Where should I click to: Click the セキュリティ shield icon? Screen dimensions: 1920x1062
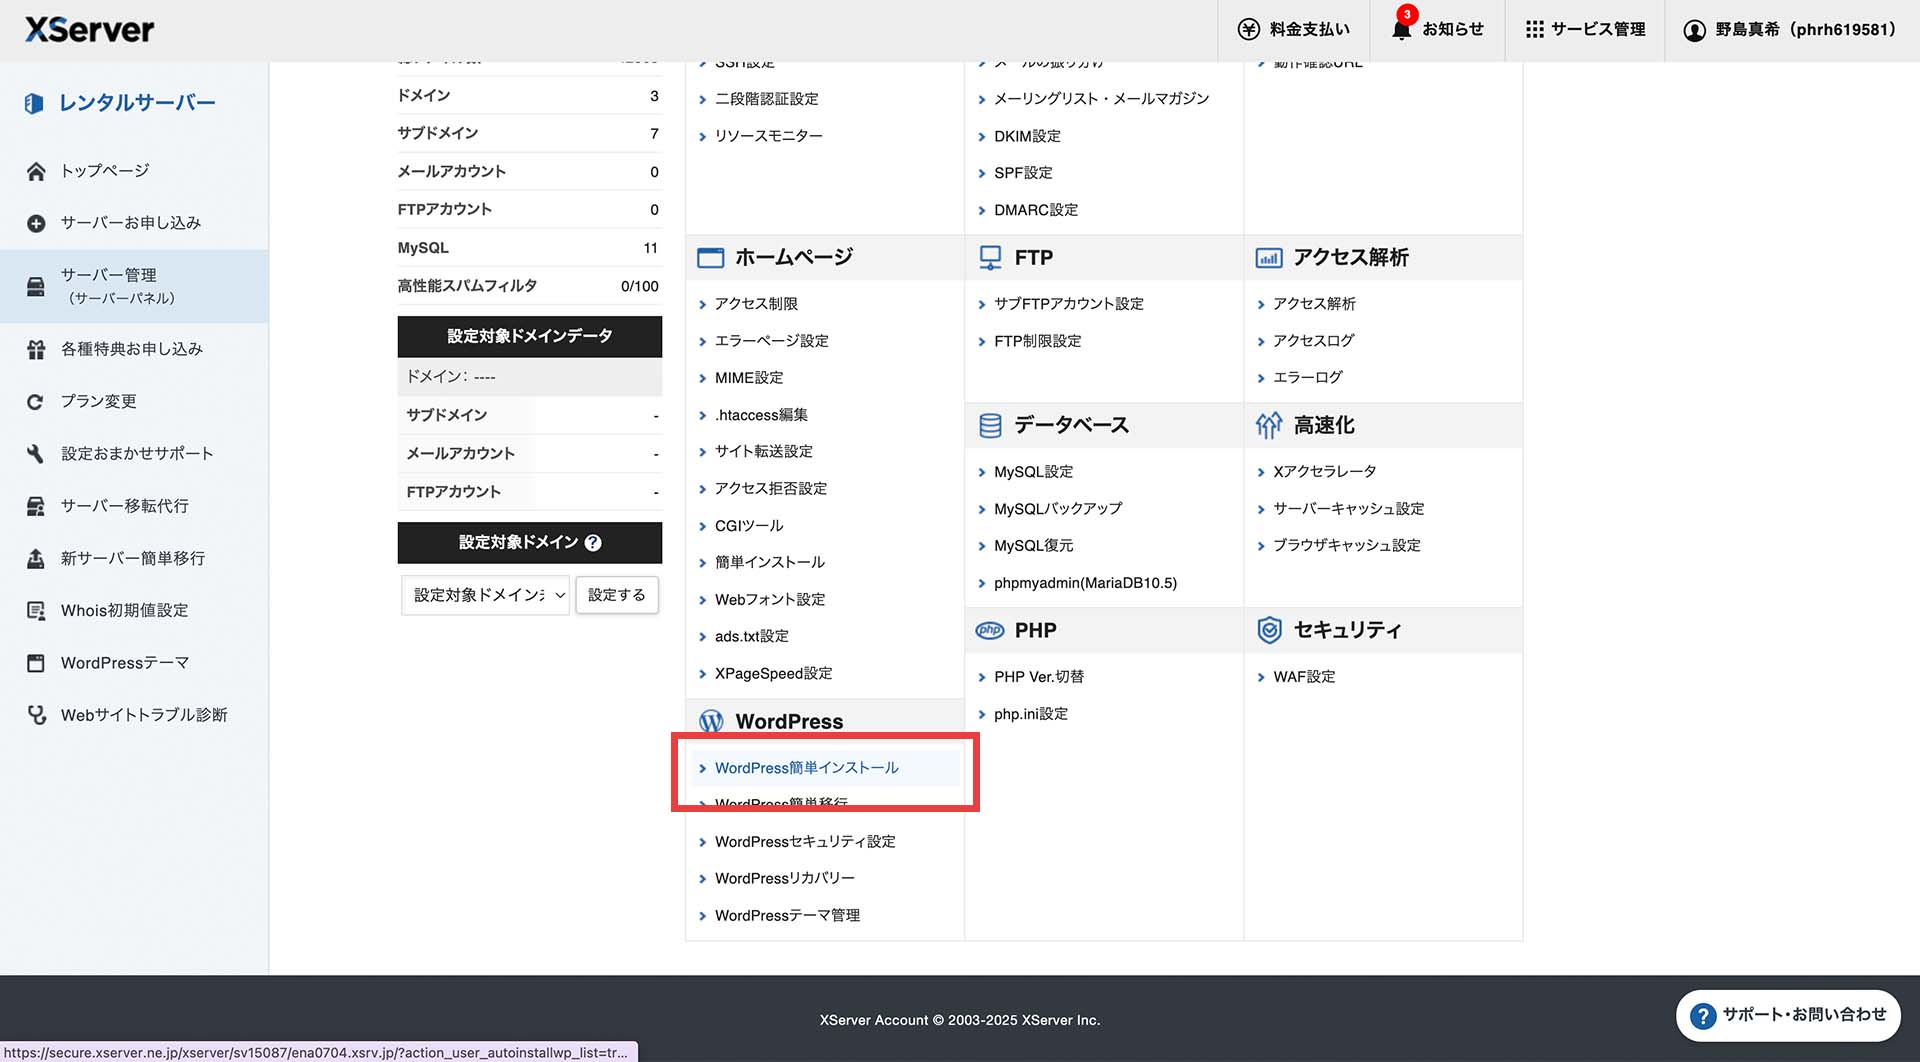point(1269,630)
